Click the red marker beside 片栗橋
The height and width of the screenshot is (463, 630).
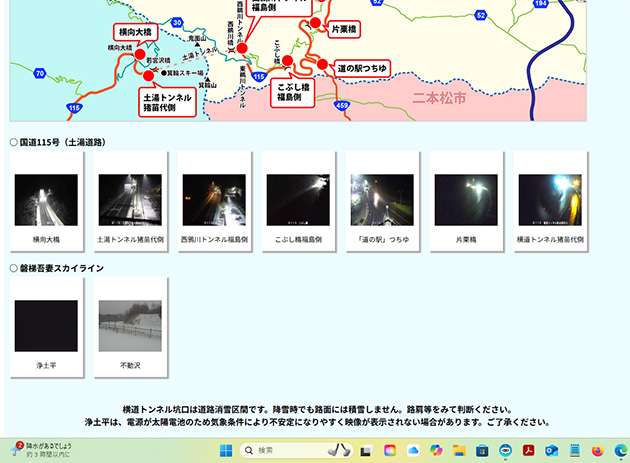[x=315, y=23]
